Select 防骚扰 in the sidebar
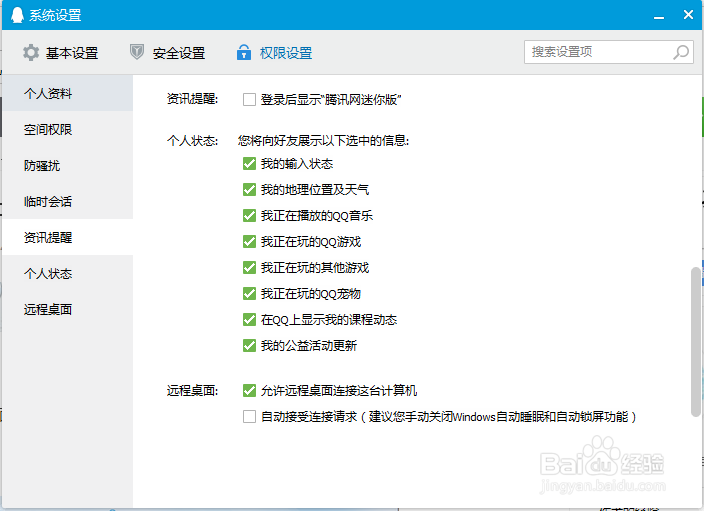Screen dimensions: 704x511 coord(67,165)
